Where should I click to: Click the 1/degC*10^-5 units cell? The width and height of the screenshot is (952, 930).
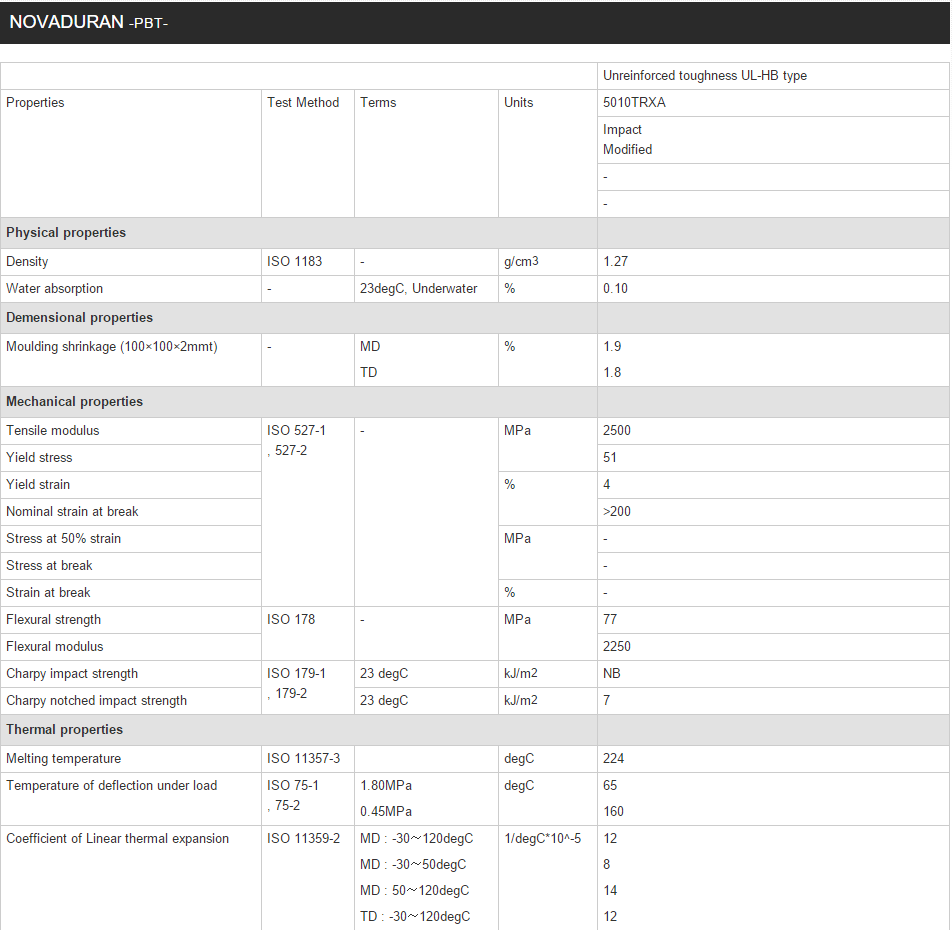(x=548, y=878)
